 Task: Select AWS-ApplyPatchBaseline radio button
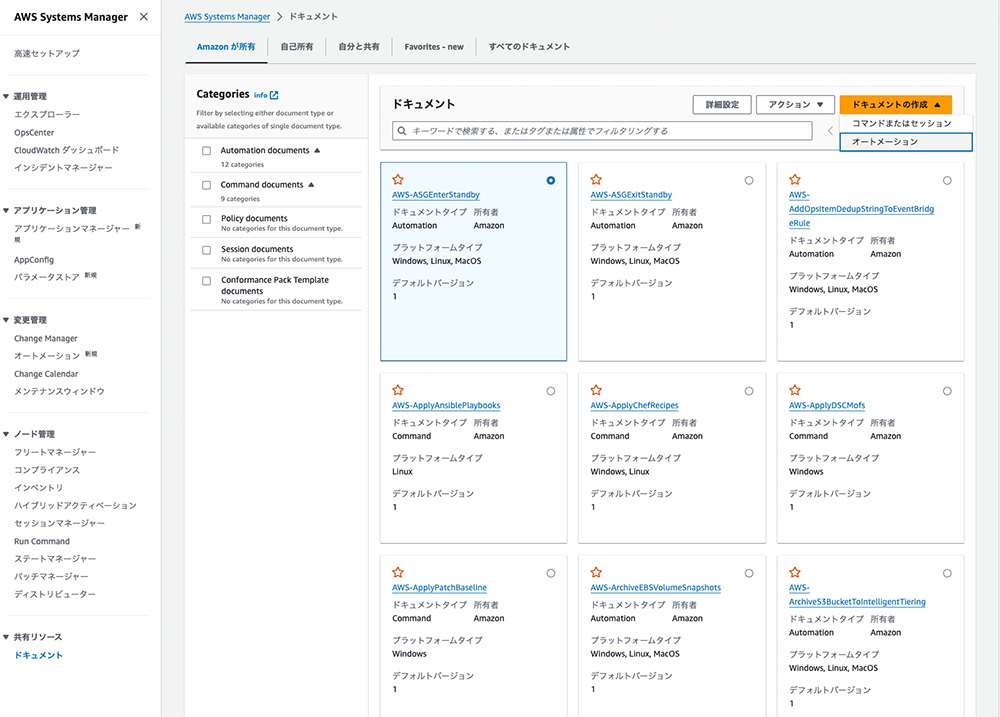pyautogui.click(x=550, y=573)
